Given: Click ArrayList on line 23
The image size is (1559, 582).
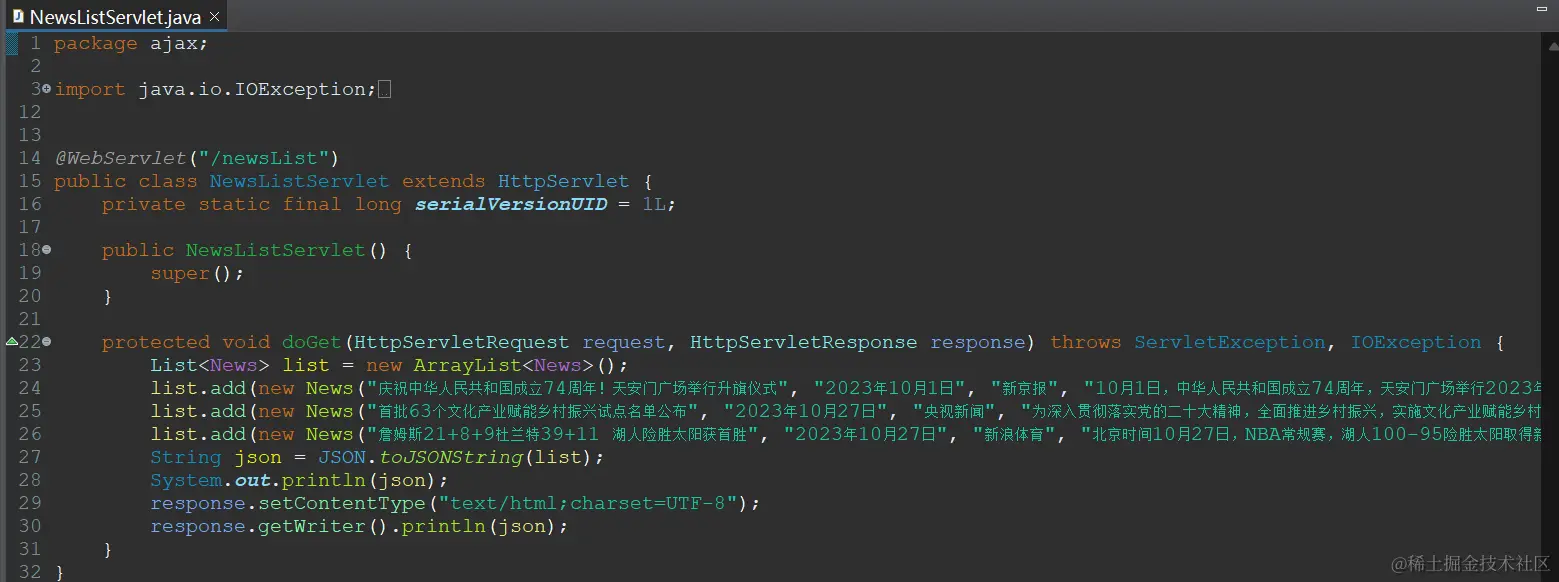Looking at the screenshot, I should 468,365.
